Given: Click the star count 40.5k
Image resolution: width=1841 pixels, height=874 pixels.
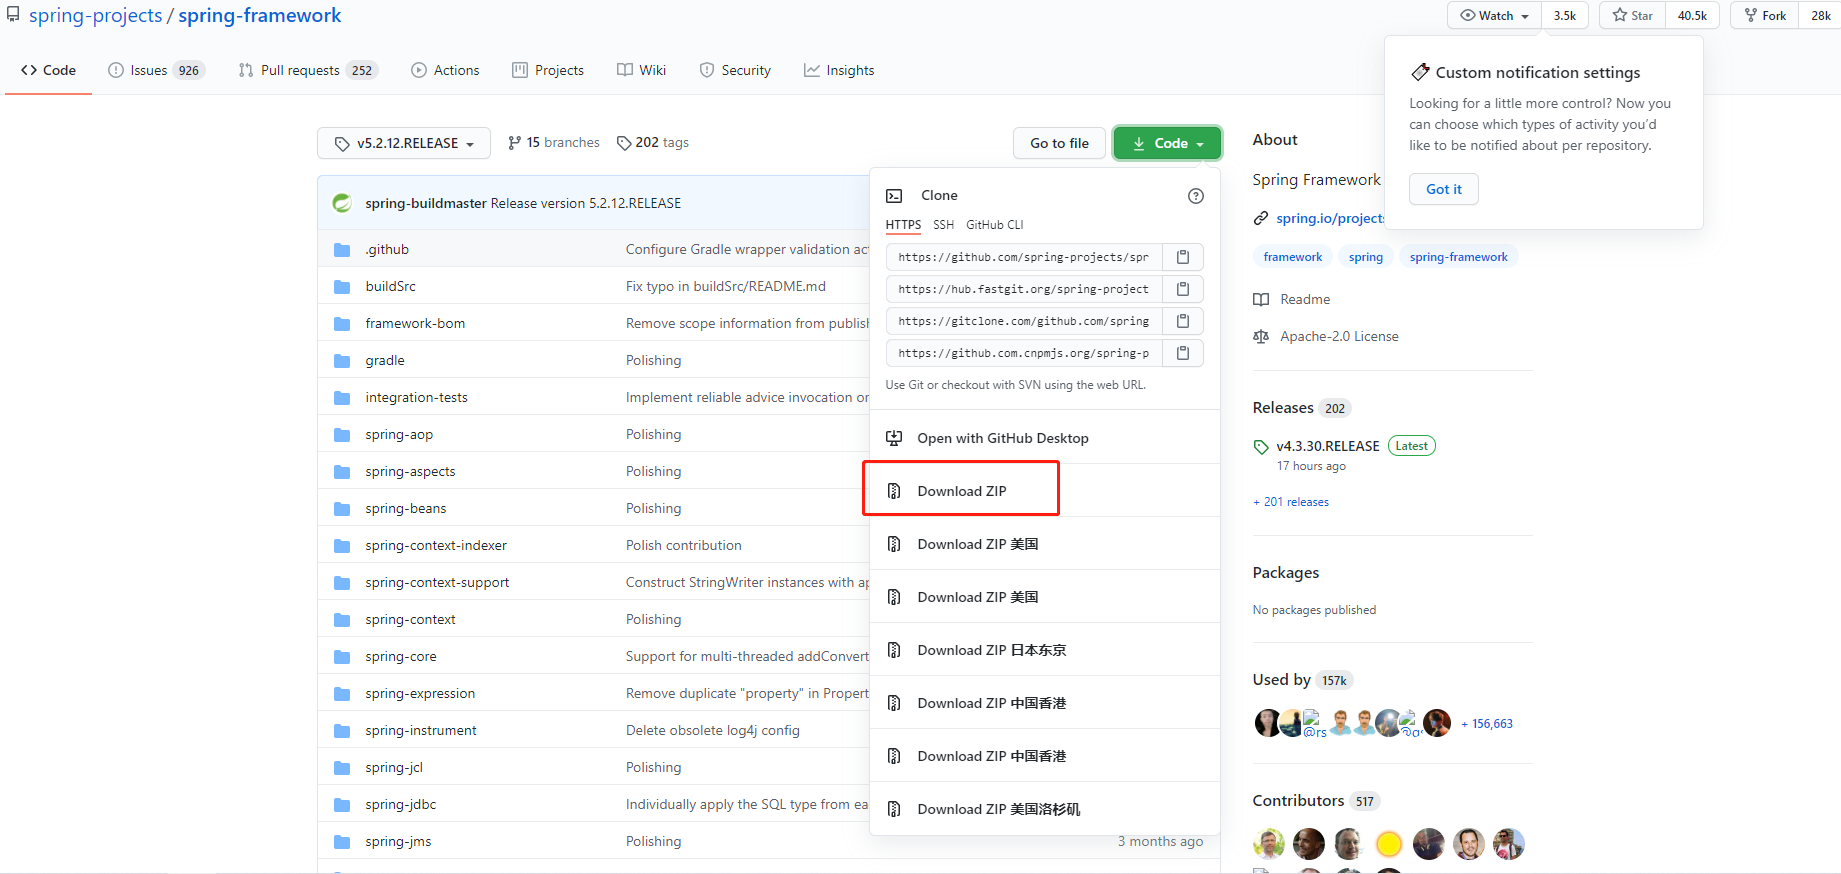Looking at the screenshot, I should 1692,15.
